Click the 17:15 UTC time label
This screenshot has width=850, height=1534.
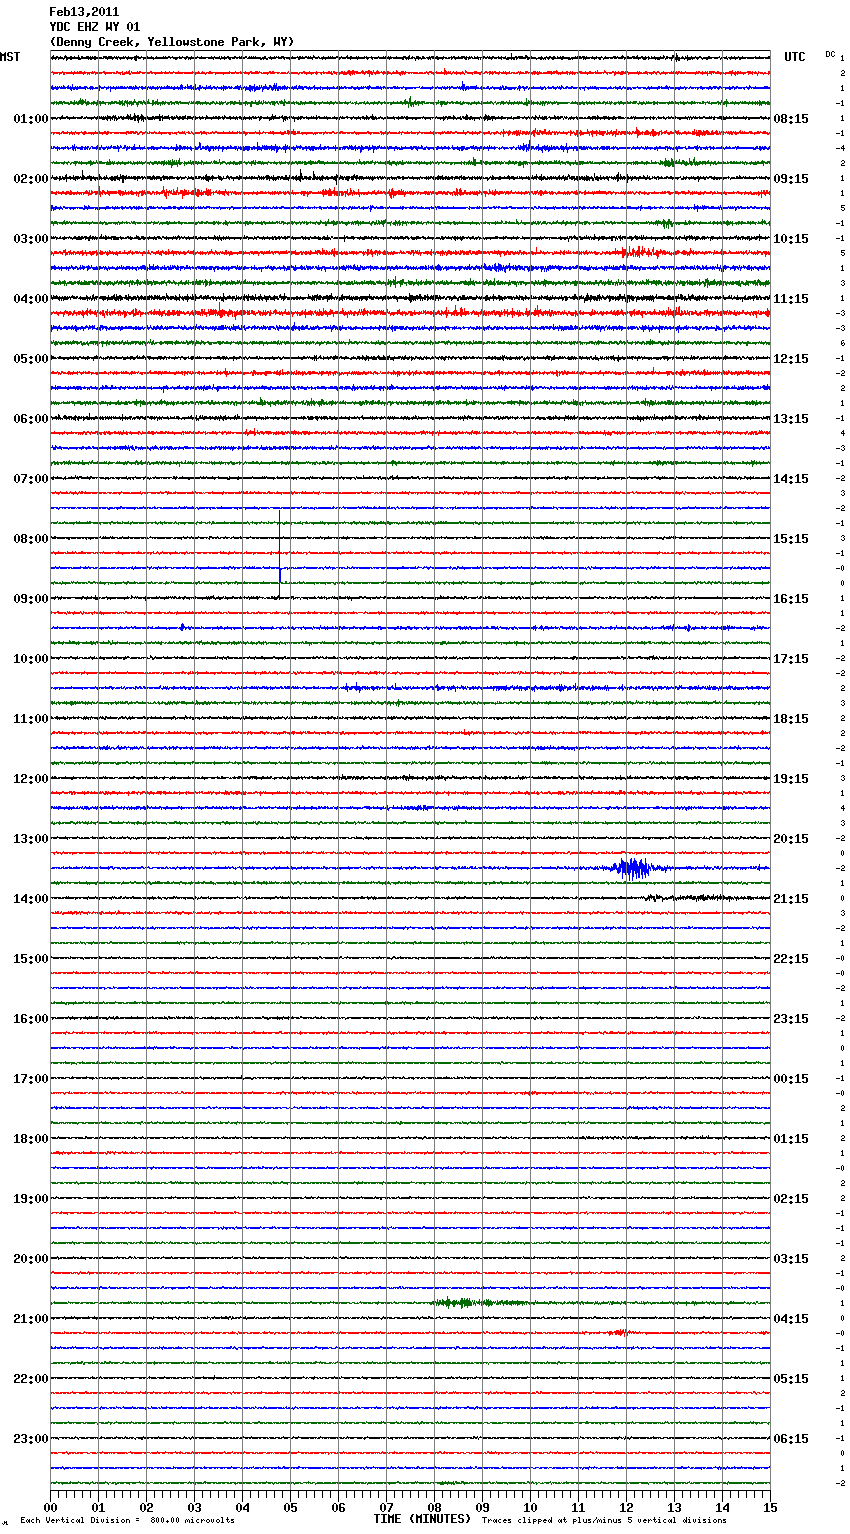791,659
